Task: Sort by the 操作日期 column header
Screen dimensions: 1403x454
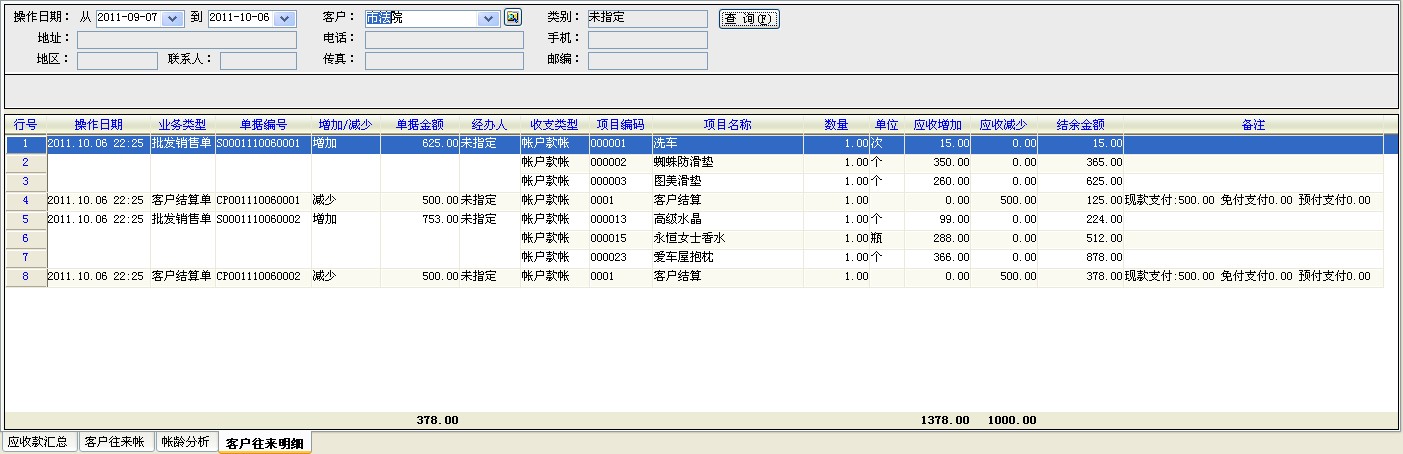Action: coord(98,125)
